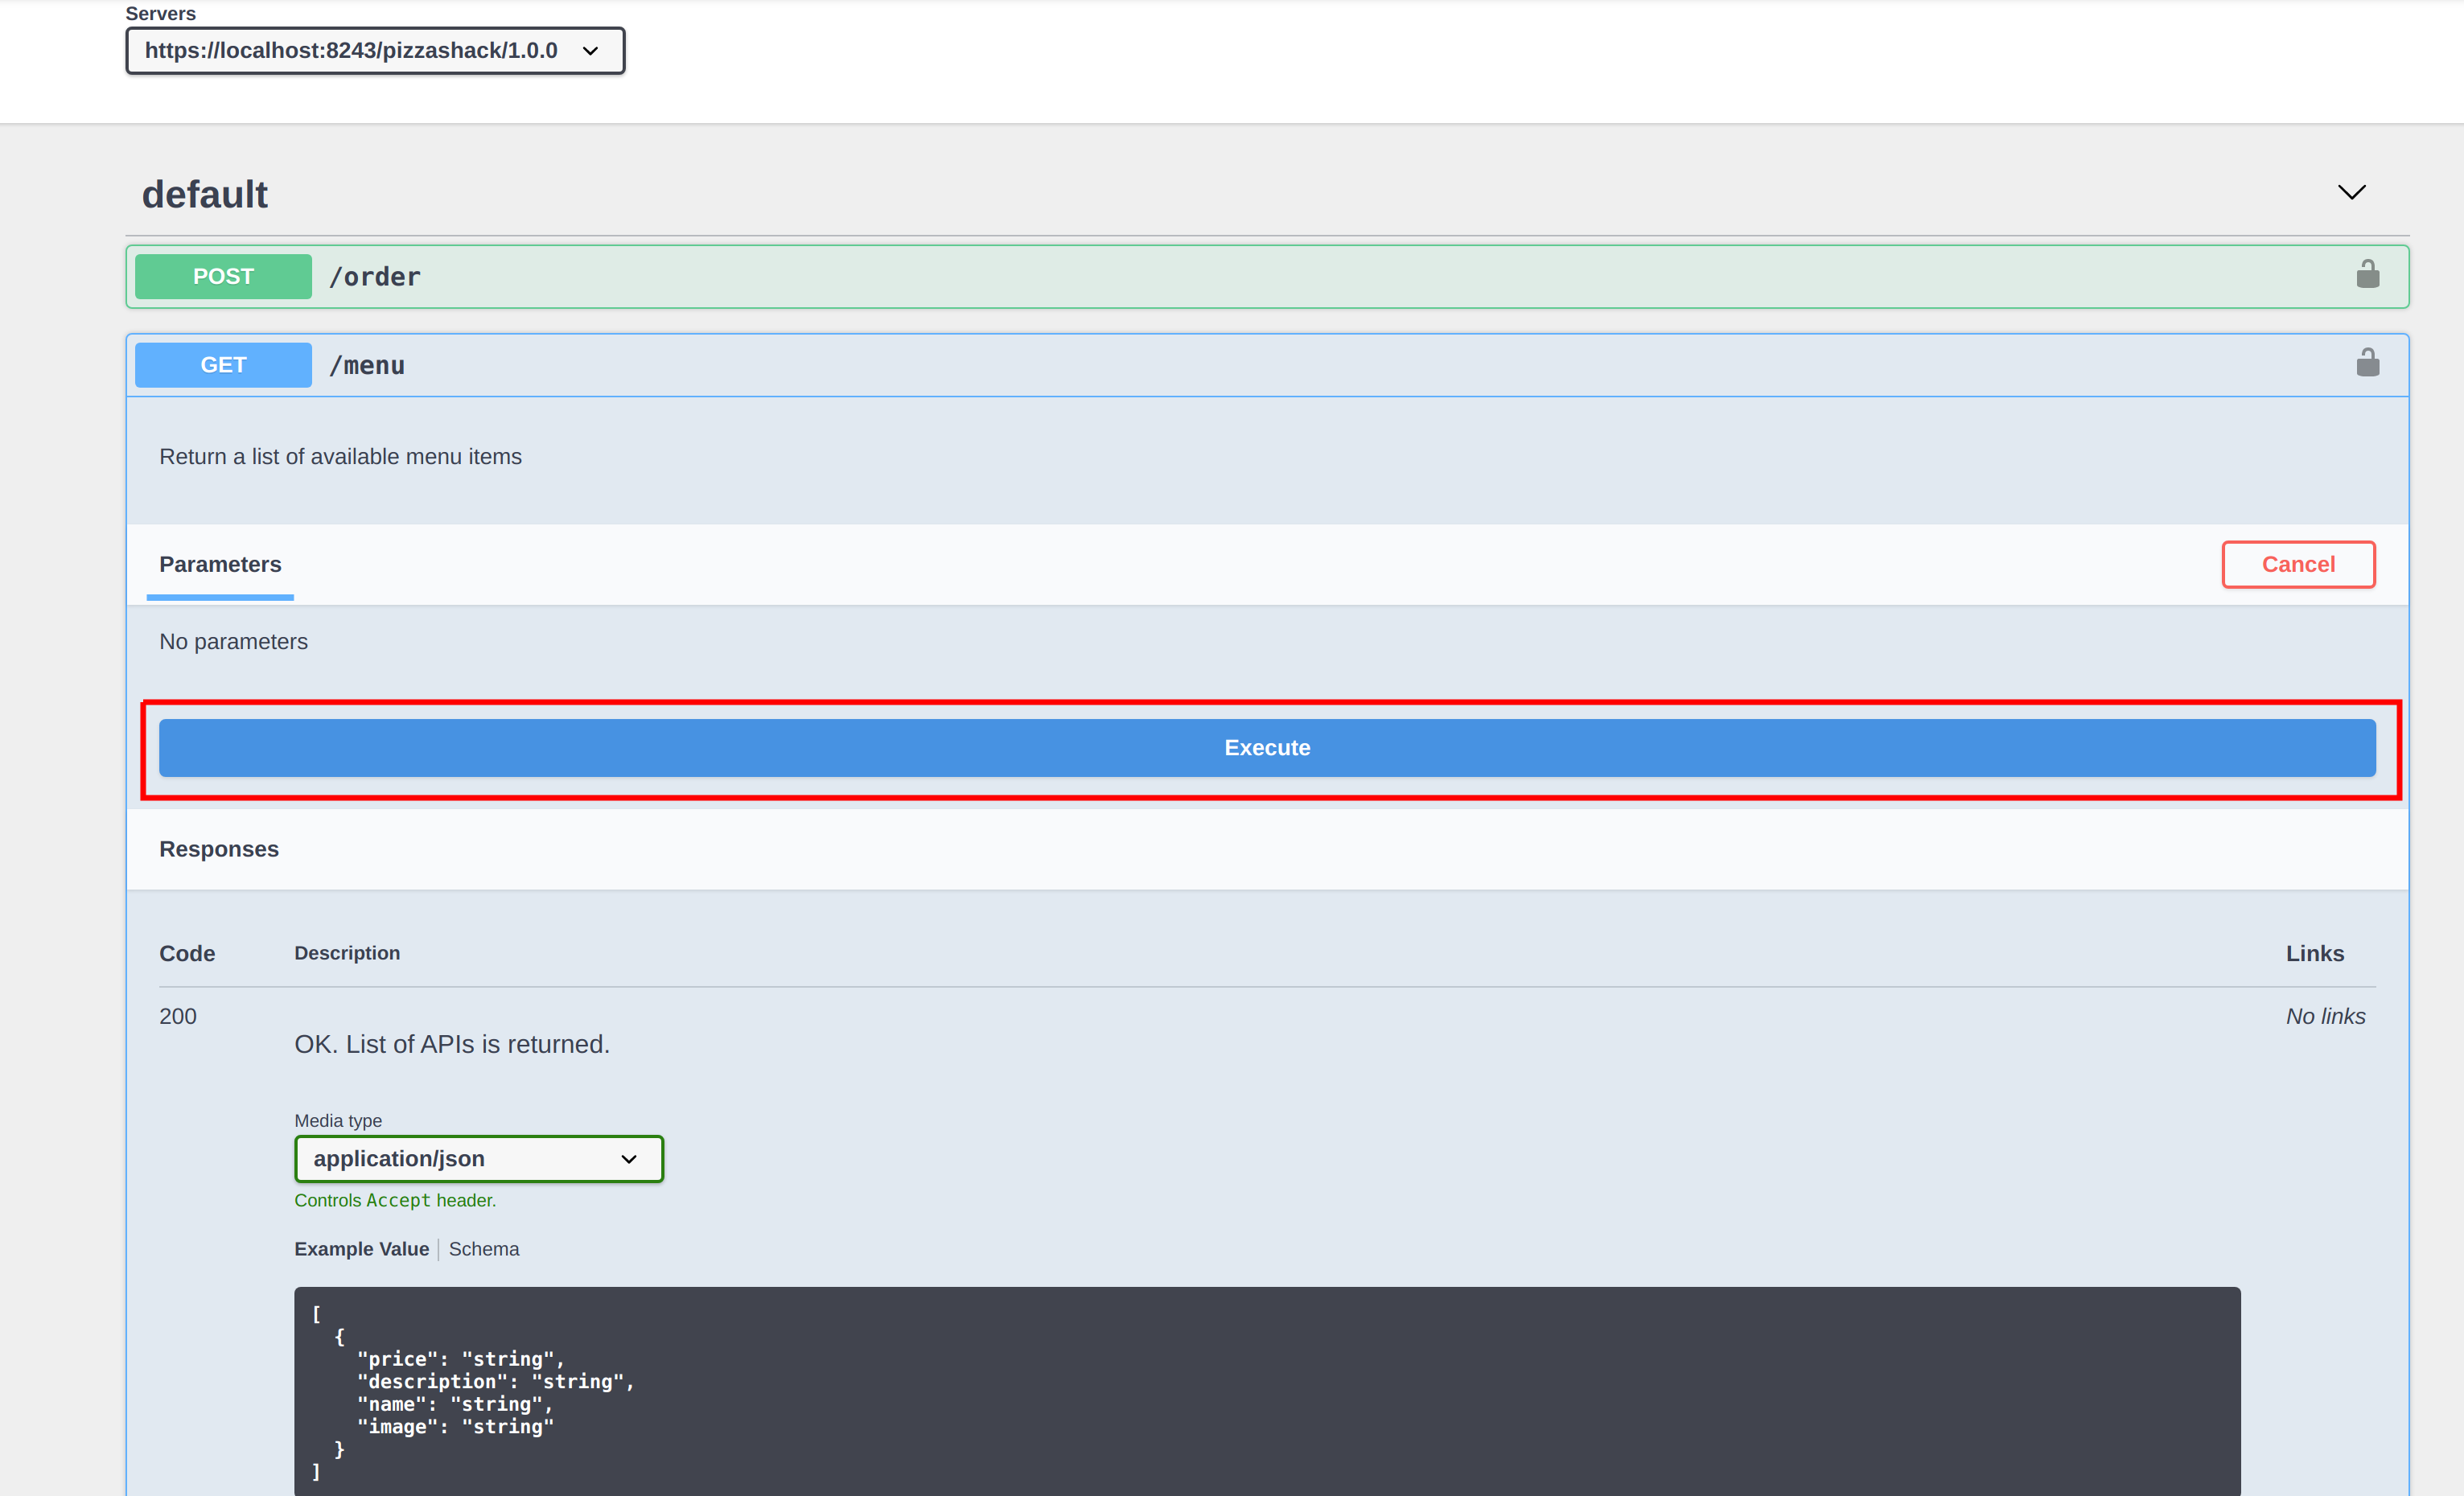Viewport: 2464px width, 1496px height.
Task: Click the lock icon beside the /menu path
Action: tap(2368, 362)
